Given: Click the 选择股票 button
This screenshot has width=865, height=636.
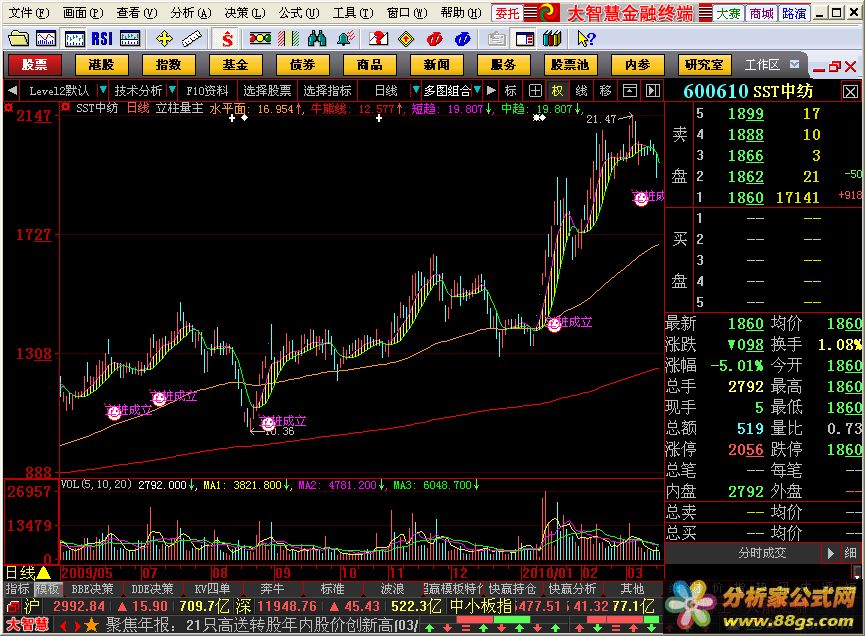Looking at the screenshot, I should coord(268,90).
